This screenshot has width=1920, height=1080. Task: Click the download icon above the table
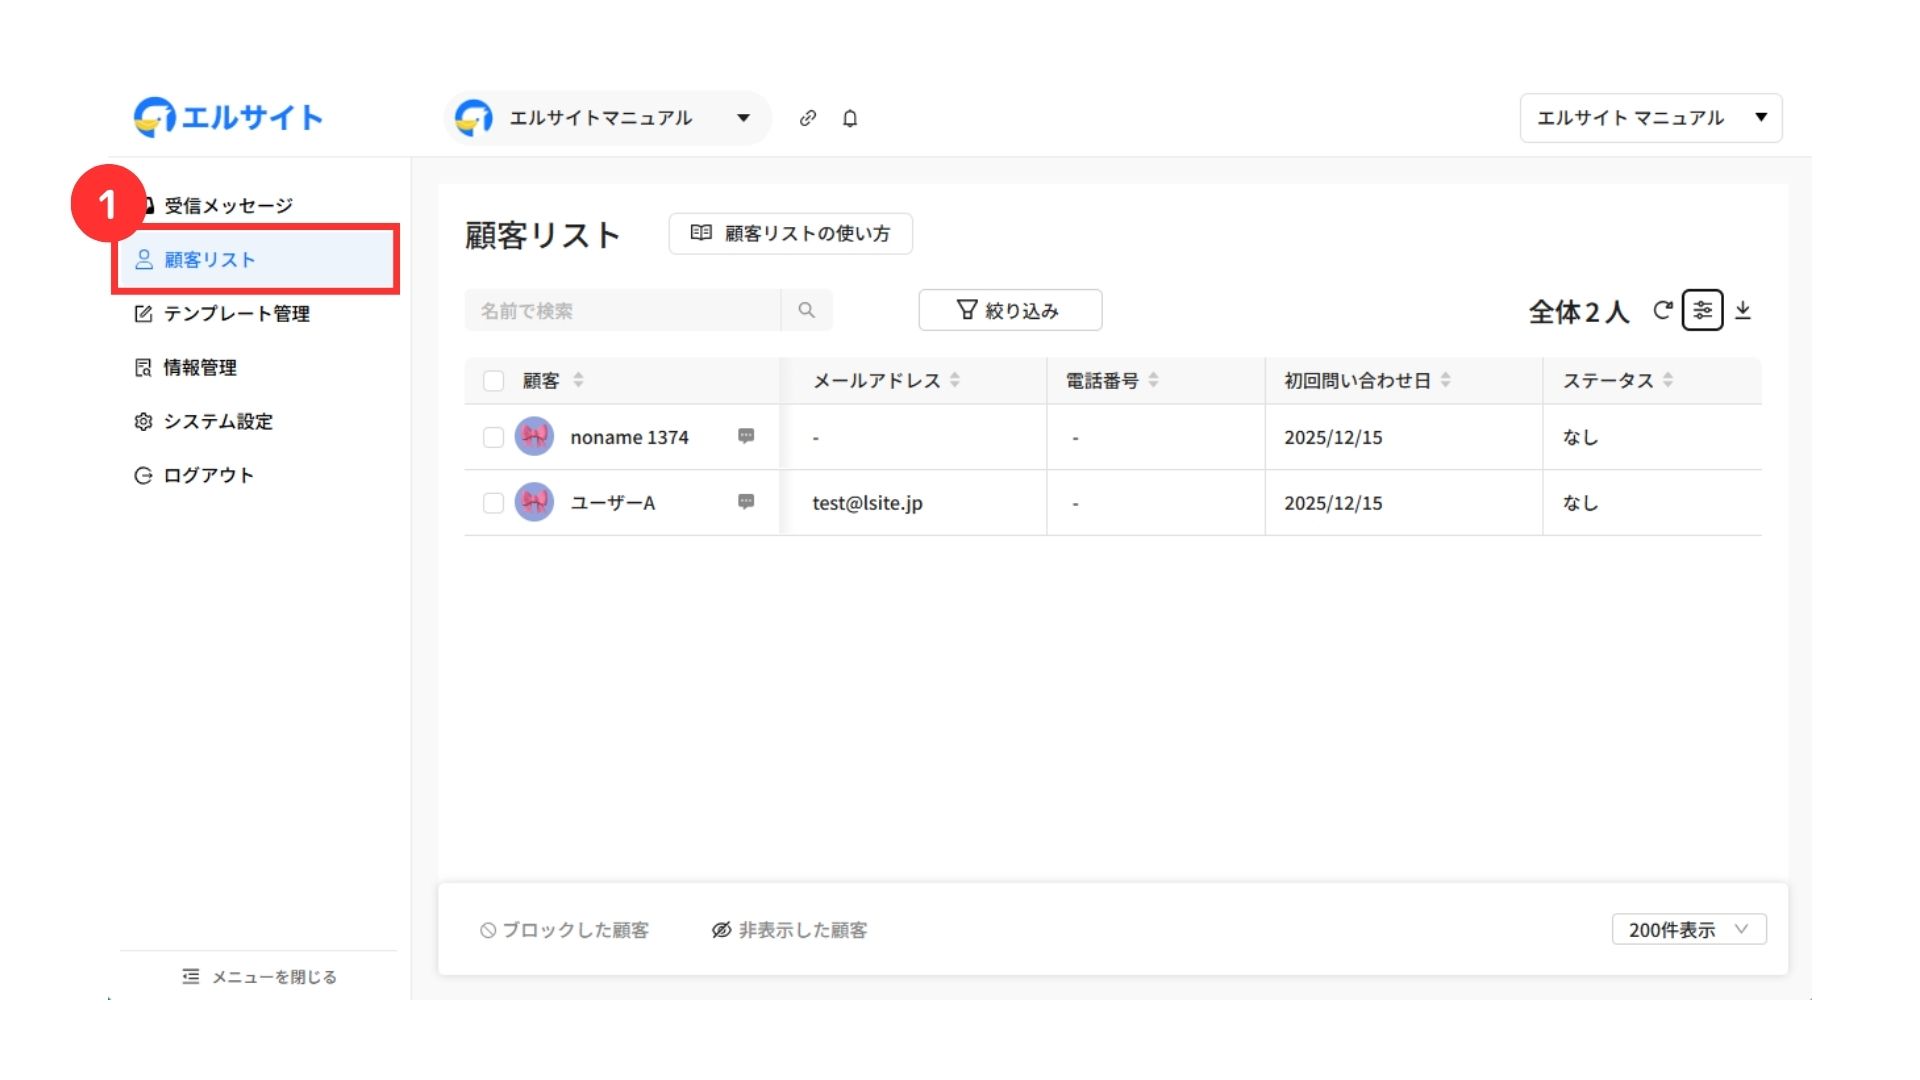click(x=1743, y=310)
